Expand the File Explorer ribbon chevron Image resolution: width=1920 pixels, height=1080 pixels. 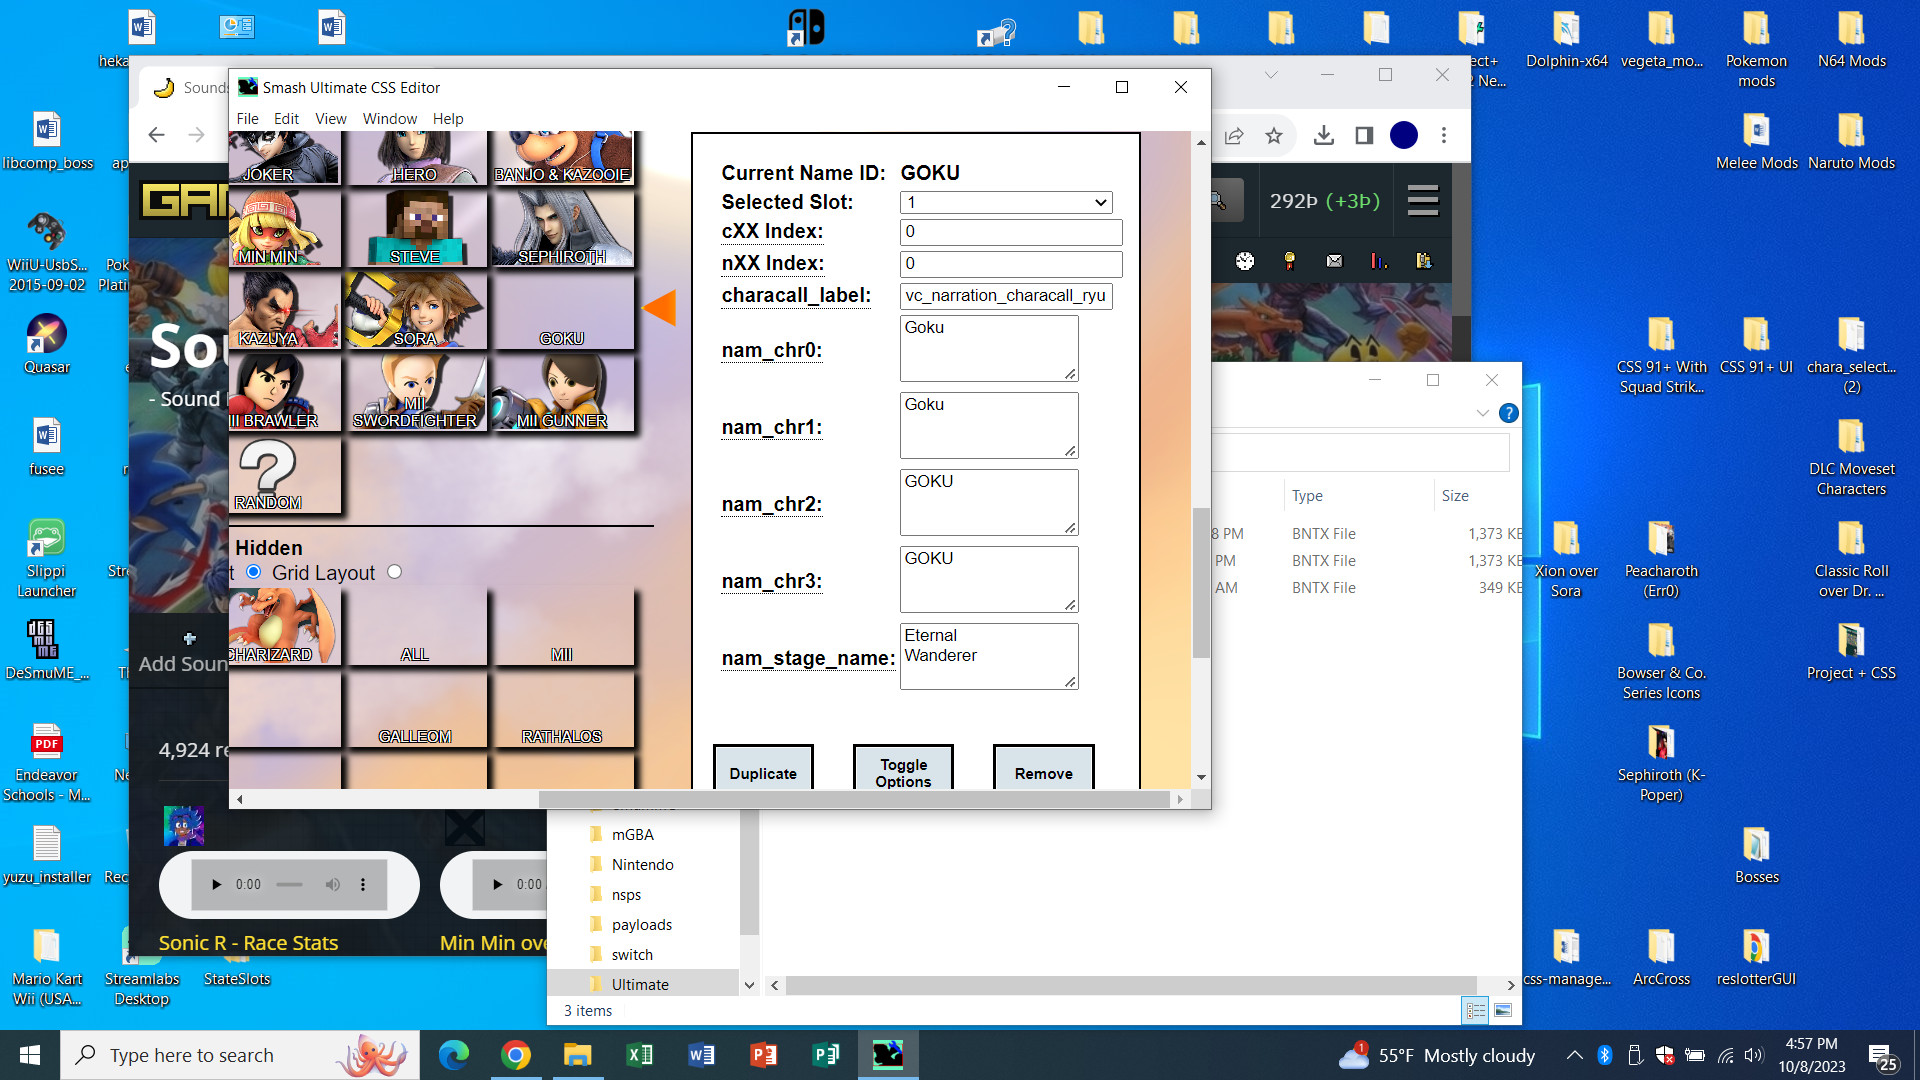point(1483,413)
